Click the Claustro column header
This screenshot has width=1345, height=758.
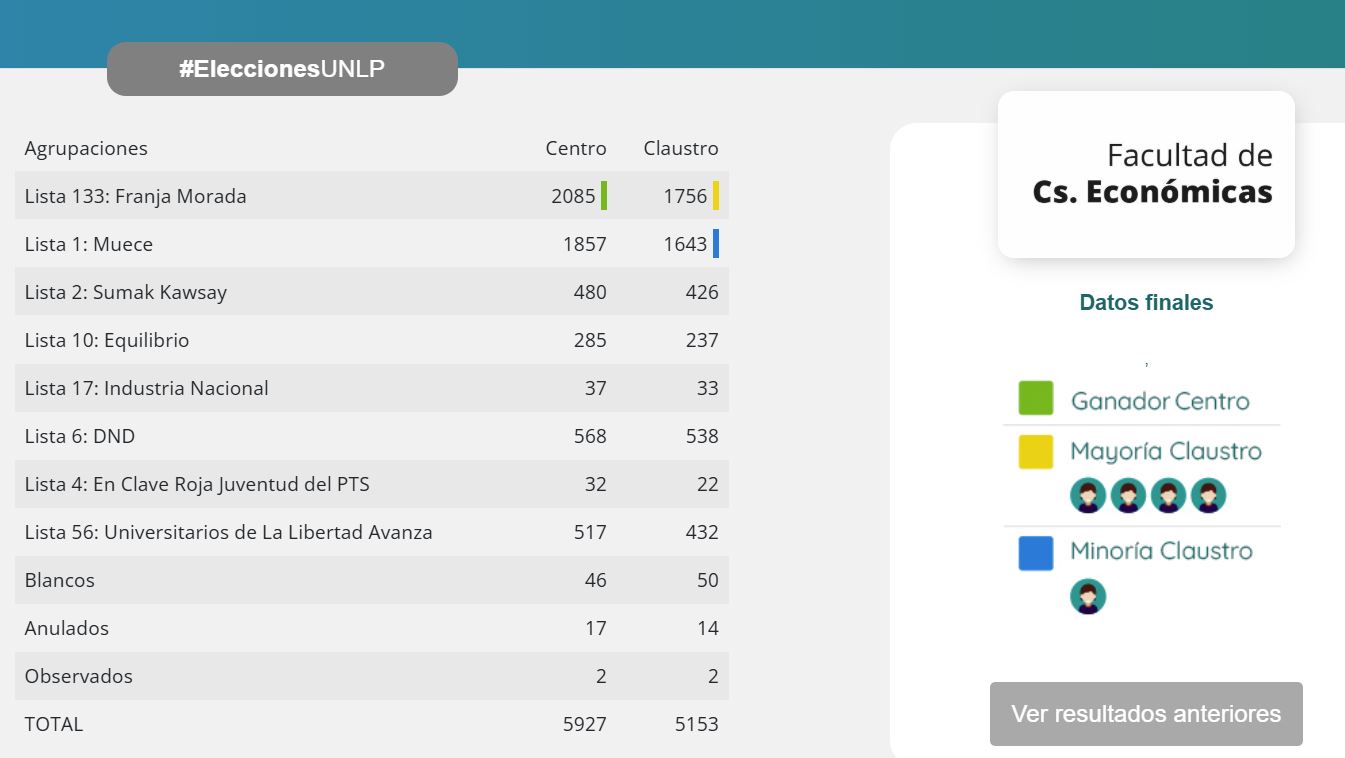[681, 148]
